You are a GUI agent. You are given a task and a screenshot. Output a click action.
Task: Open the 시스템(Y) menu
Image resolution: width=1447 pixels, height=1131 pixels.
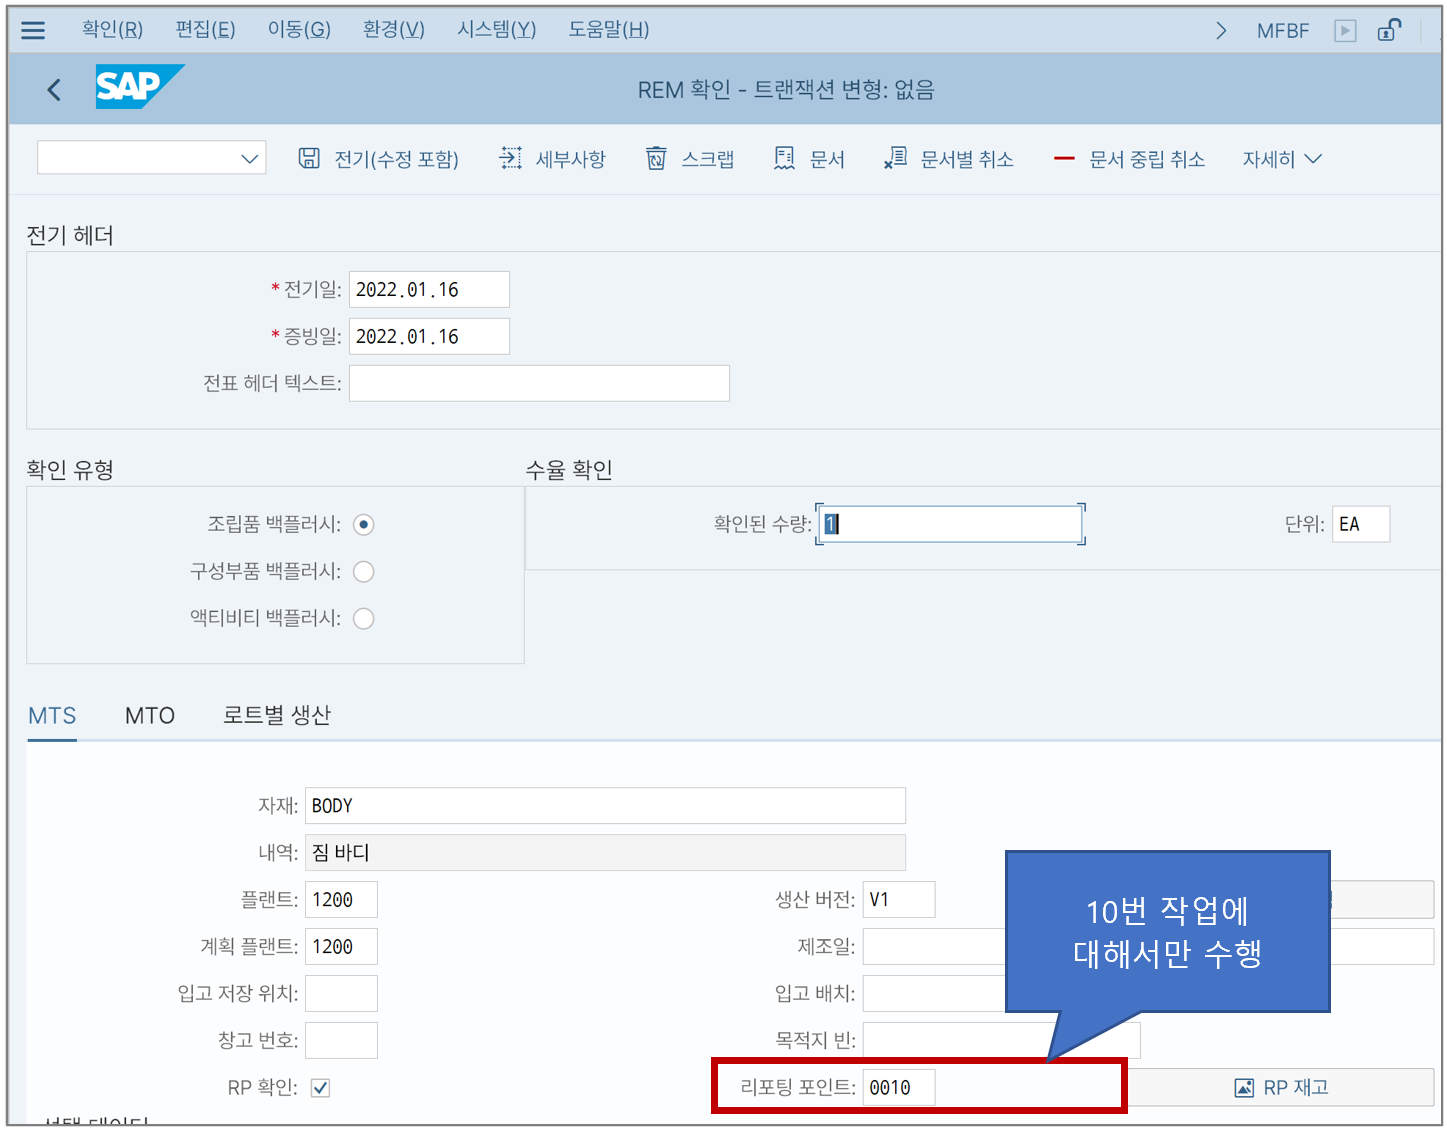(x=497, y=30)
